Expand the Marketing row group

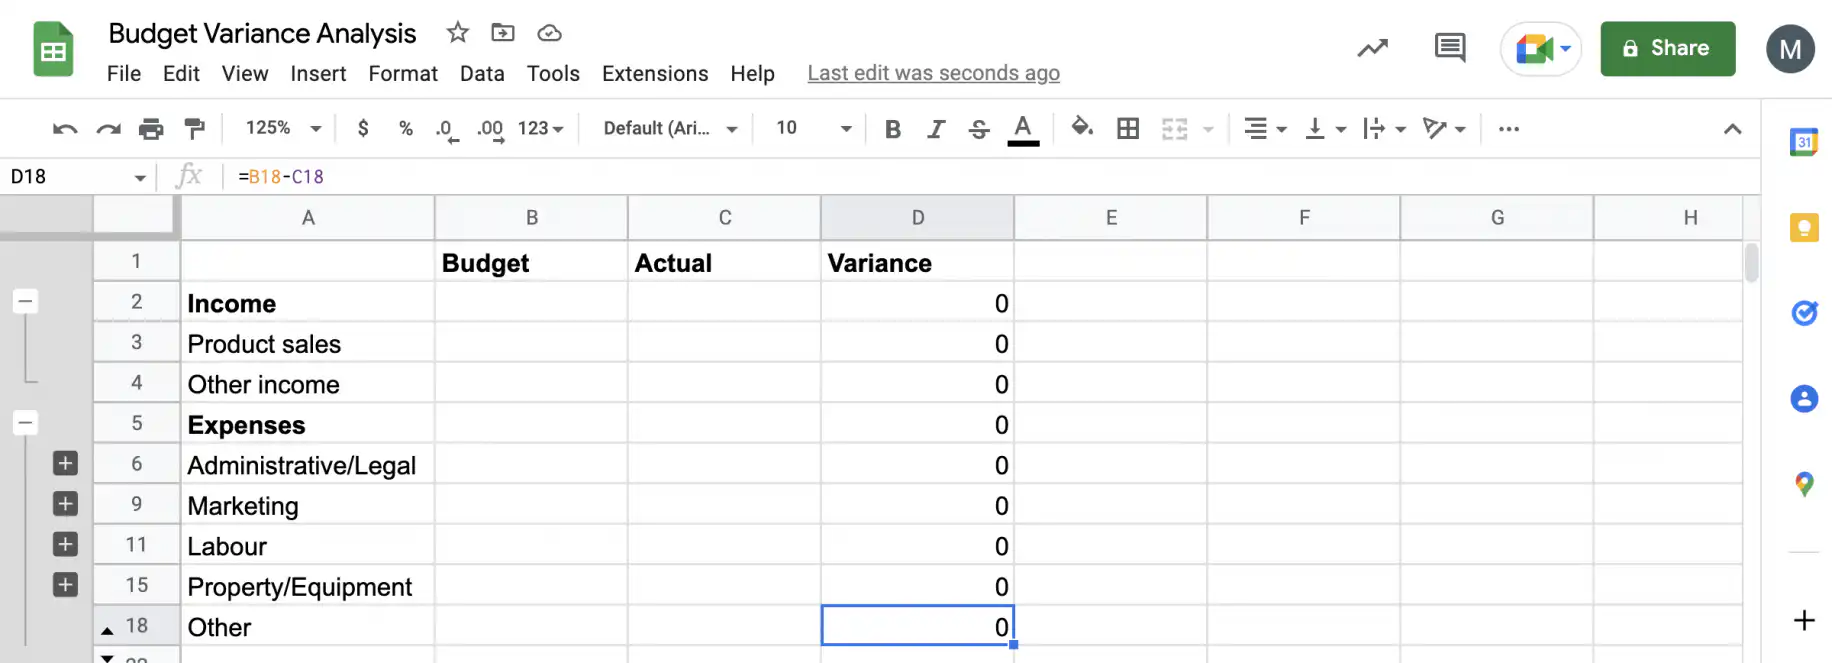point(65,504)
